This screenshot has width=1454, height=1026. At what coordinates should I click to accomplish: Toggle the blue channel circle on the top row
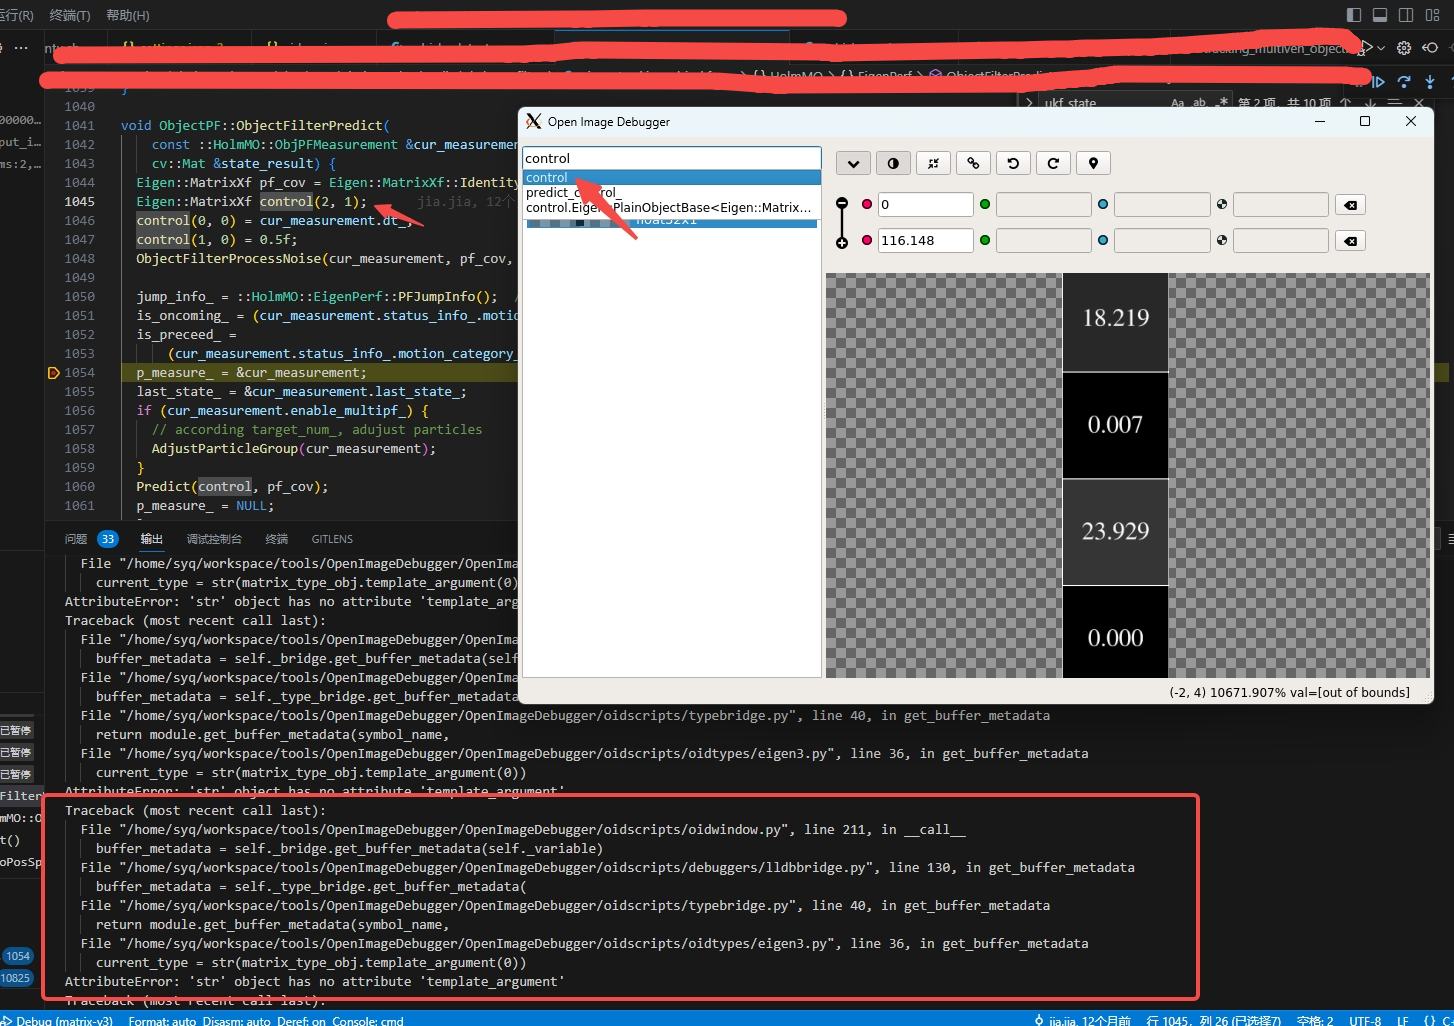pos(1102,204)
